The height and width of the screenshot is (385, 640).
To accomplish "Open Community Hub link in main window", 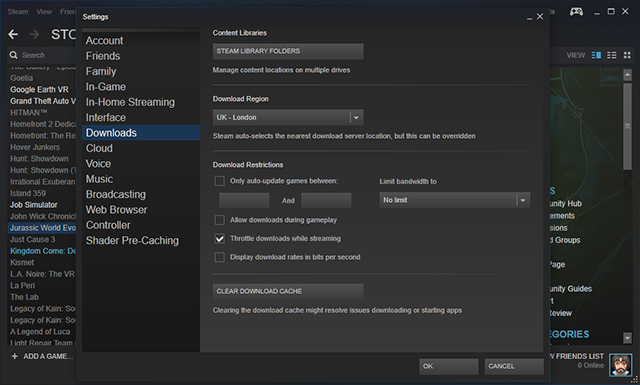I will coord(566,203).
